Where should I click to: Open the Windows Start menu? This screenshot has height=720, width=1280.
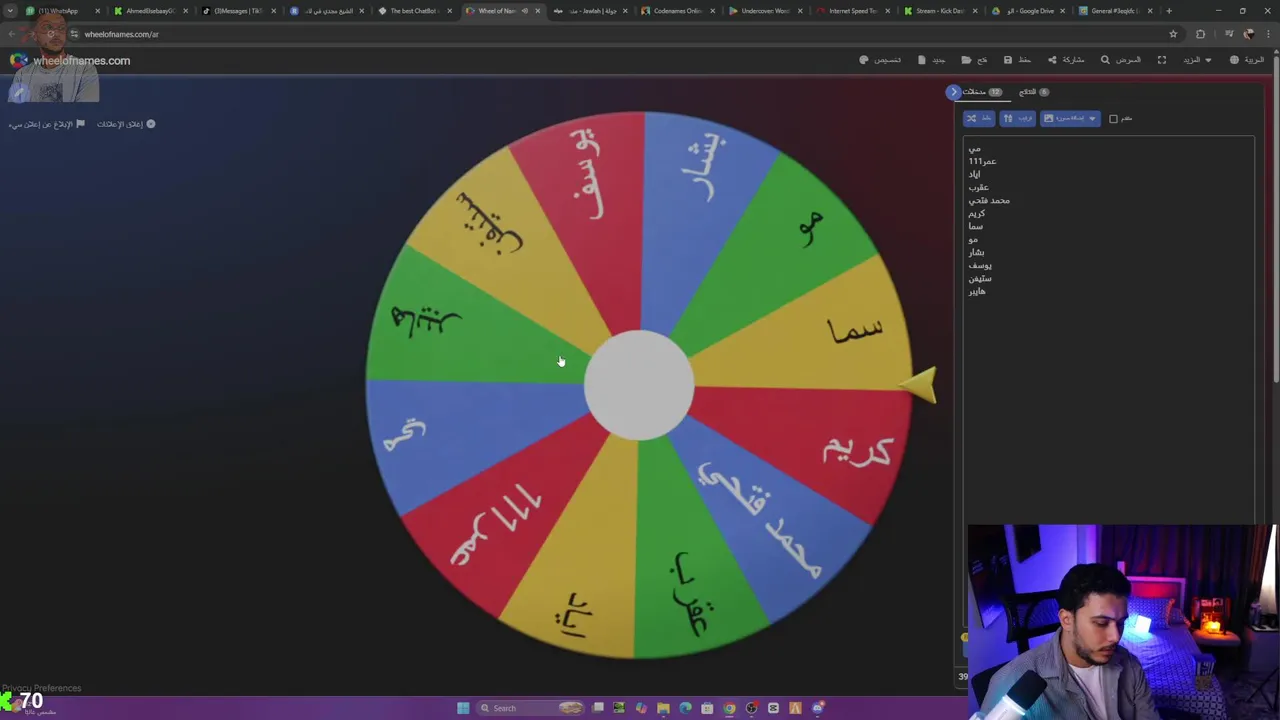pos(463,708)
